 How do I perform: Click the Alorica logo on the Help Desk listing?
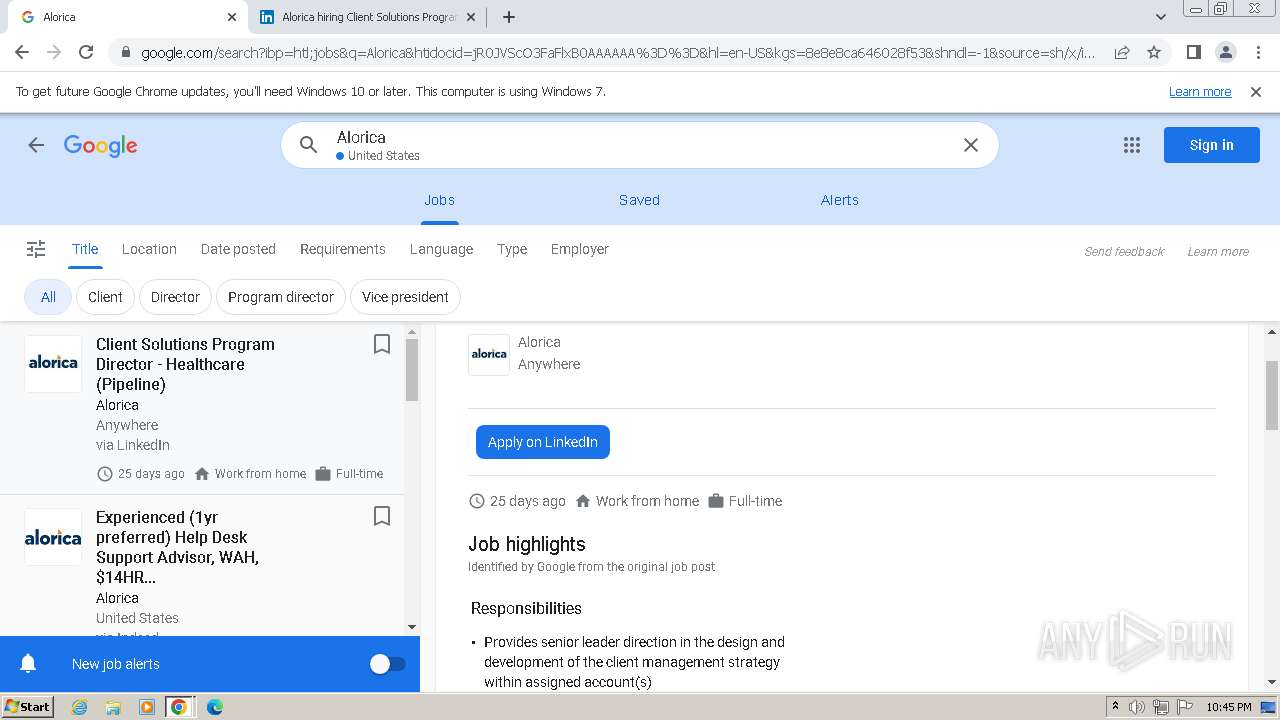53,537
